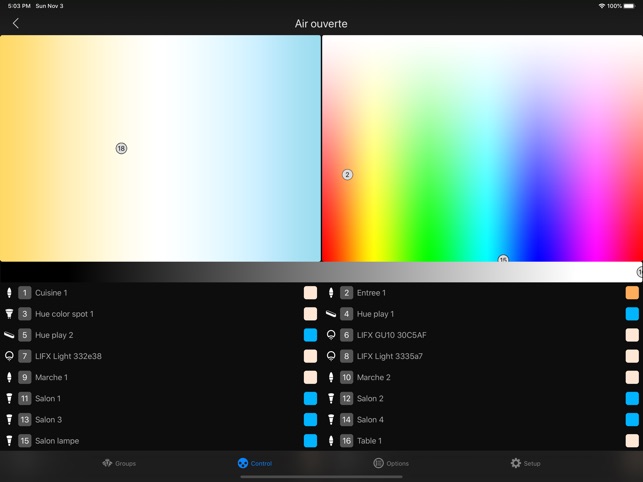Open the Options tab

[x=391, y=463]
